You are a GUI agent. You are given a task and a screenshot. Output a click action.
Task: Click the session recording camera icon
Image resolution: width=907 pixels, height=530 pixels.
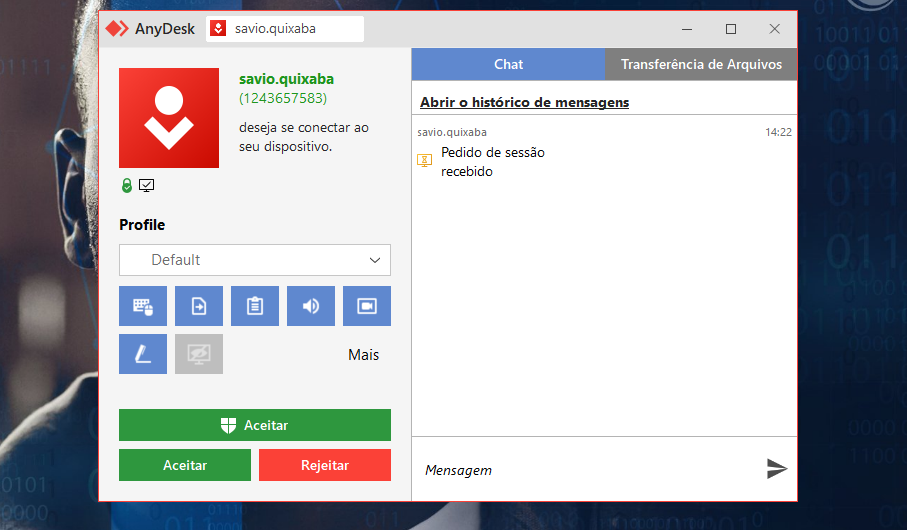pos(366,306)
